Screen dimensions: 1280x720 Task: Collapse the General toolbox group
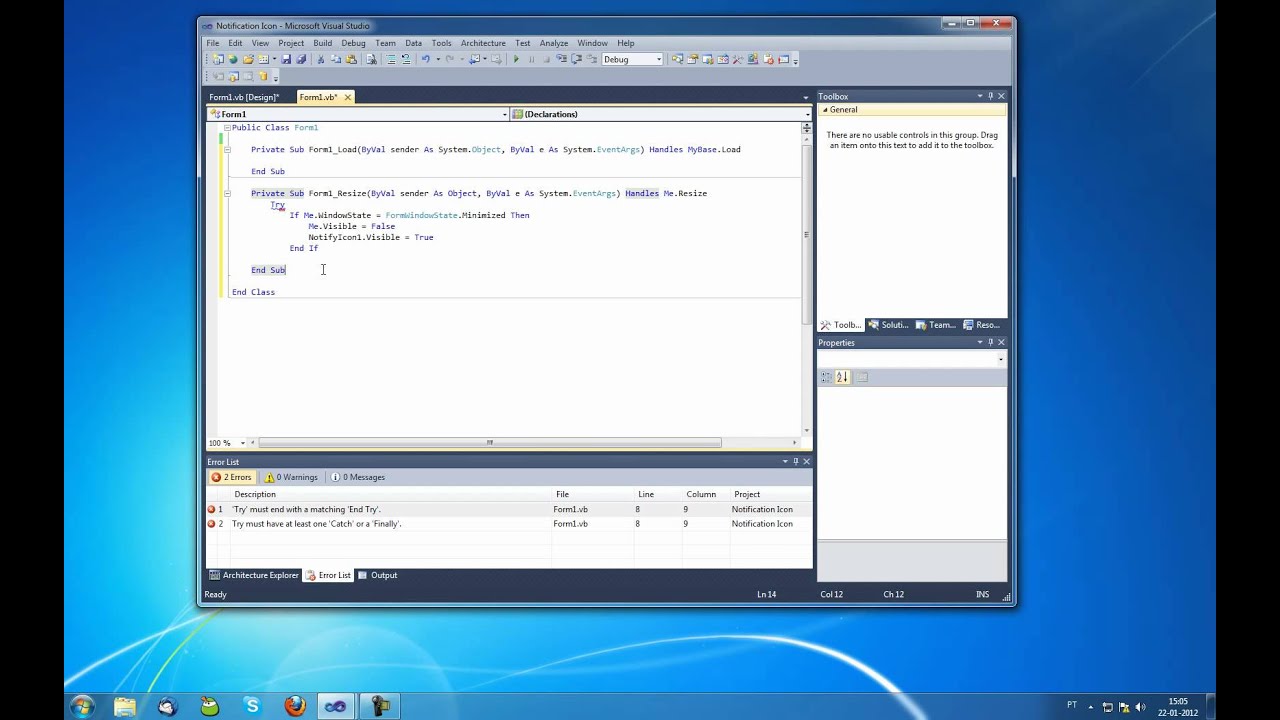pyautogui.click(x=824, y=110)
